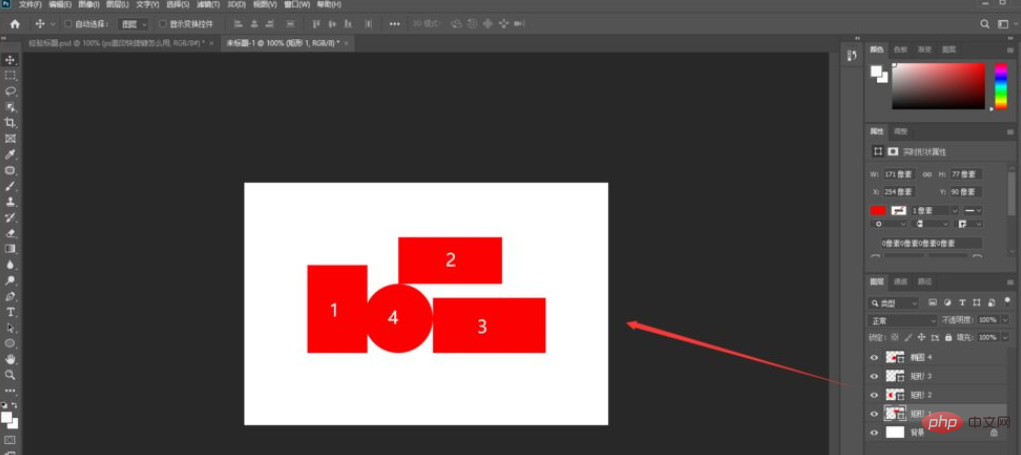The height and width of the screenshot is (455, 1021).
Task: Click the W width field 171像素
Action: click(x=900, y=174)
